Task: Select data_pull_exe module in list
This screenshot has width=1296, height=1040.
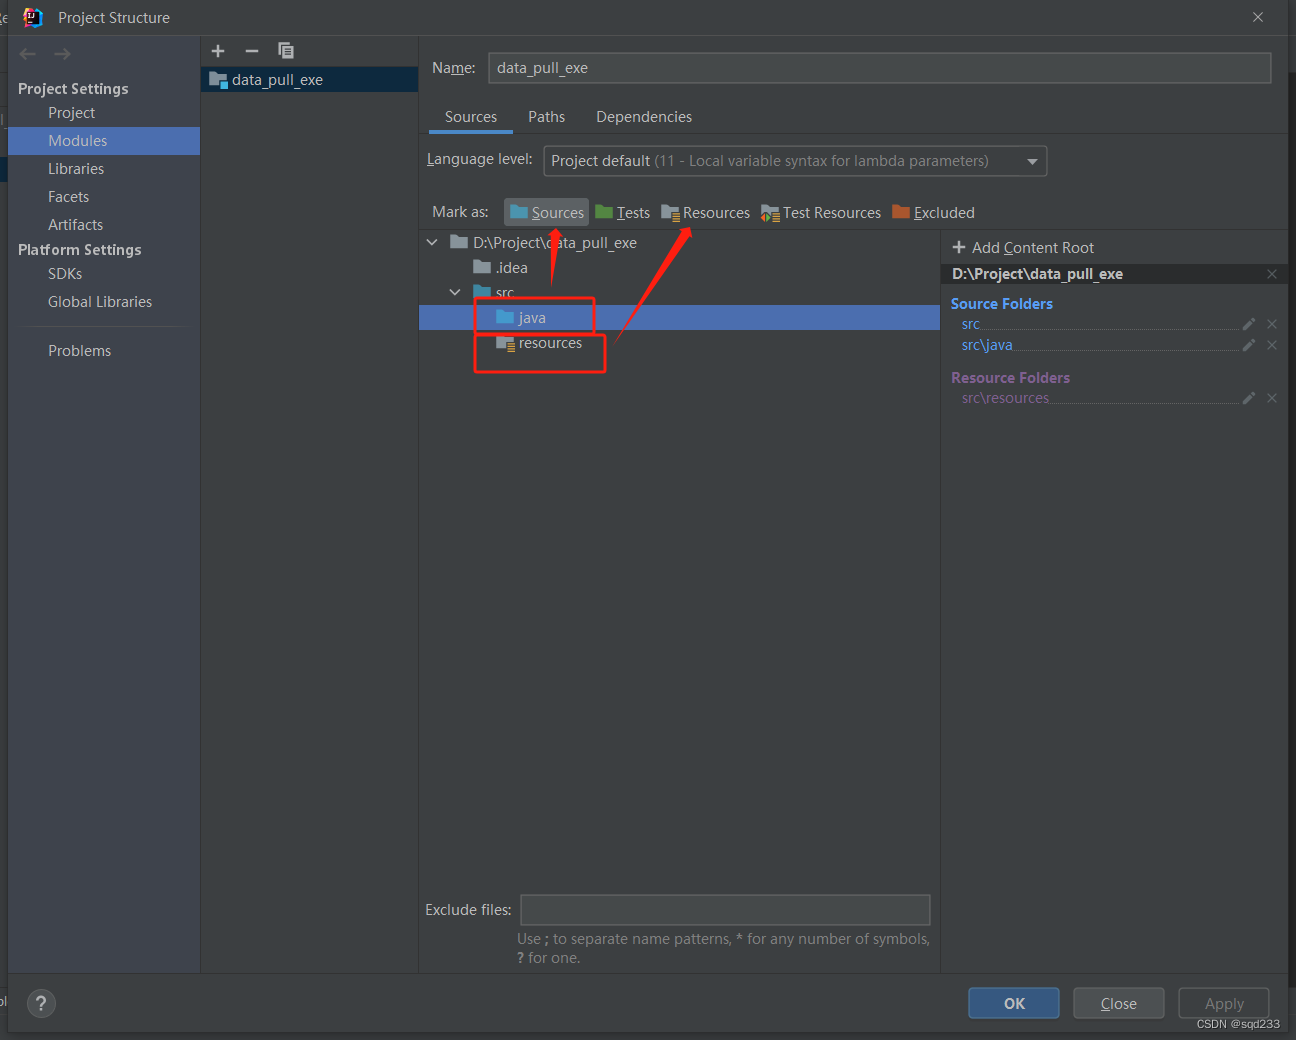Action: (309, 80)
